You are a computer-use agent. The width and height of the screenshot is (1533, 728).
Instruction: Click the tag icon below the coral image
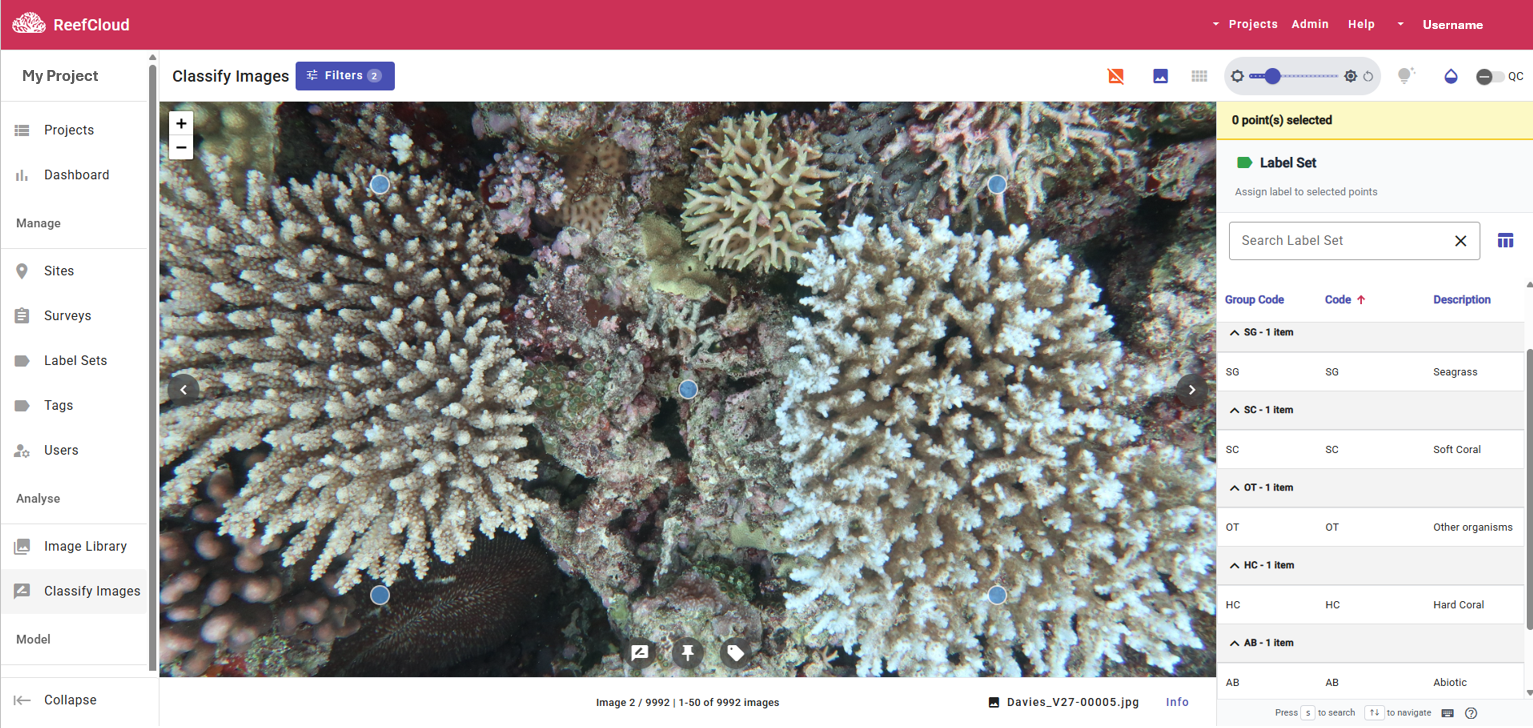(735, 653)
